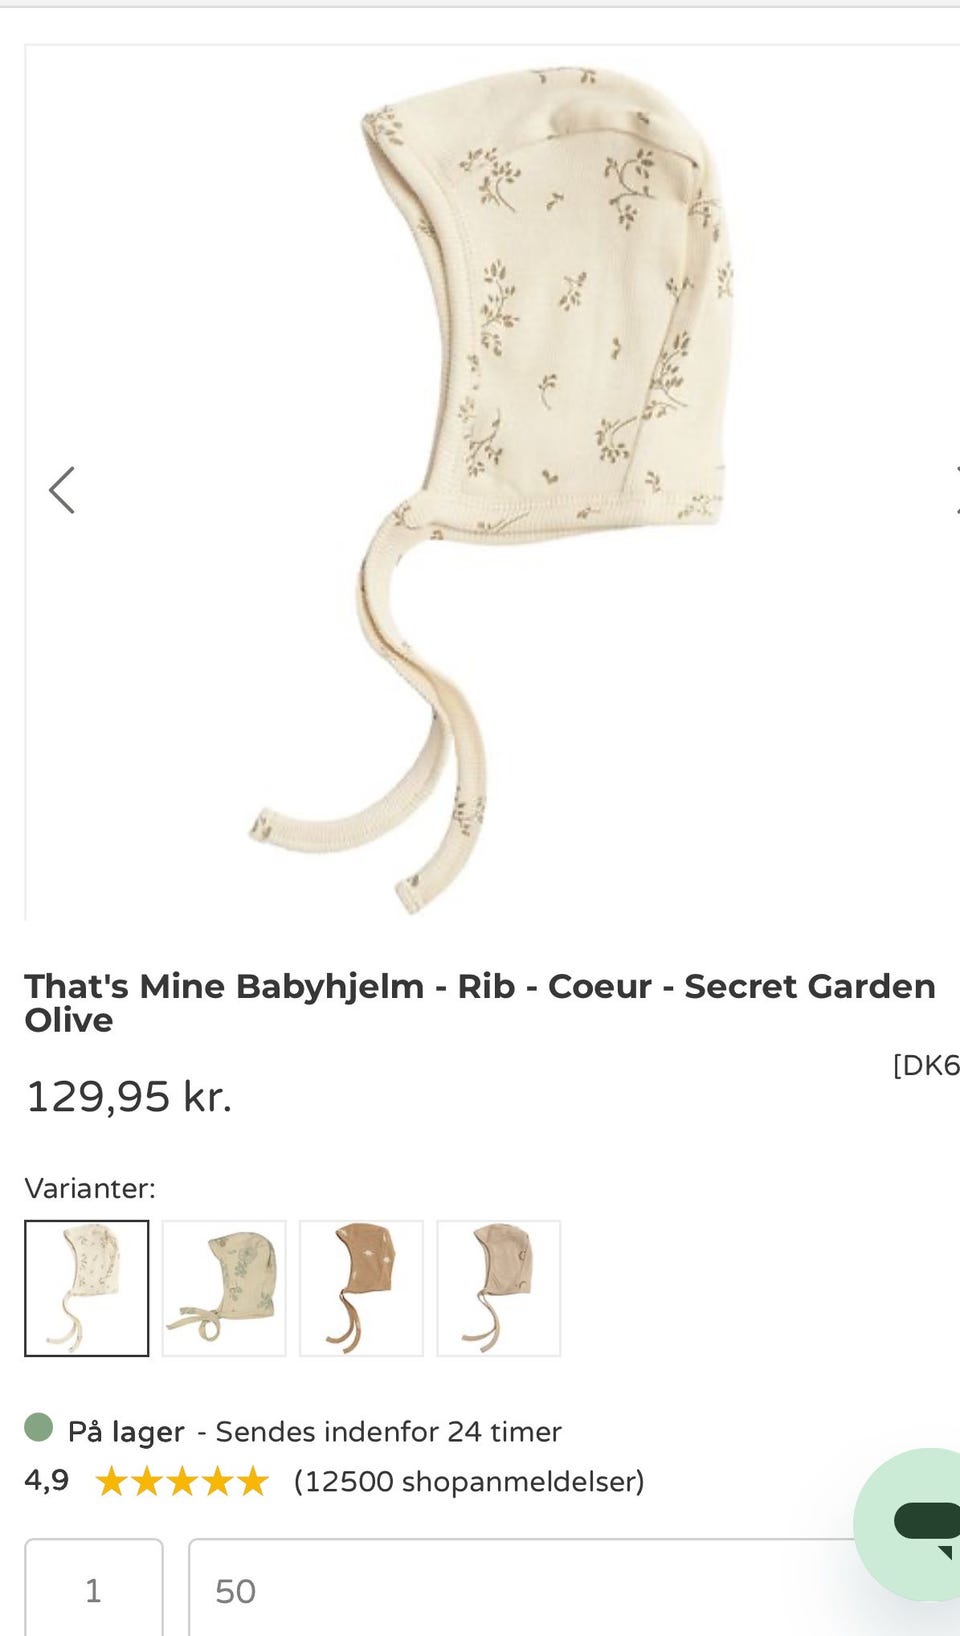Go to next product image with right arrow
Screen dimensions: 960x1636
pyautogui.click(x=955, y=490)
